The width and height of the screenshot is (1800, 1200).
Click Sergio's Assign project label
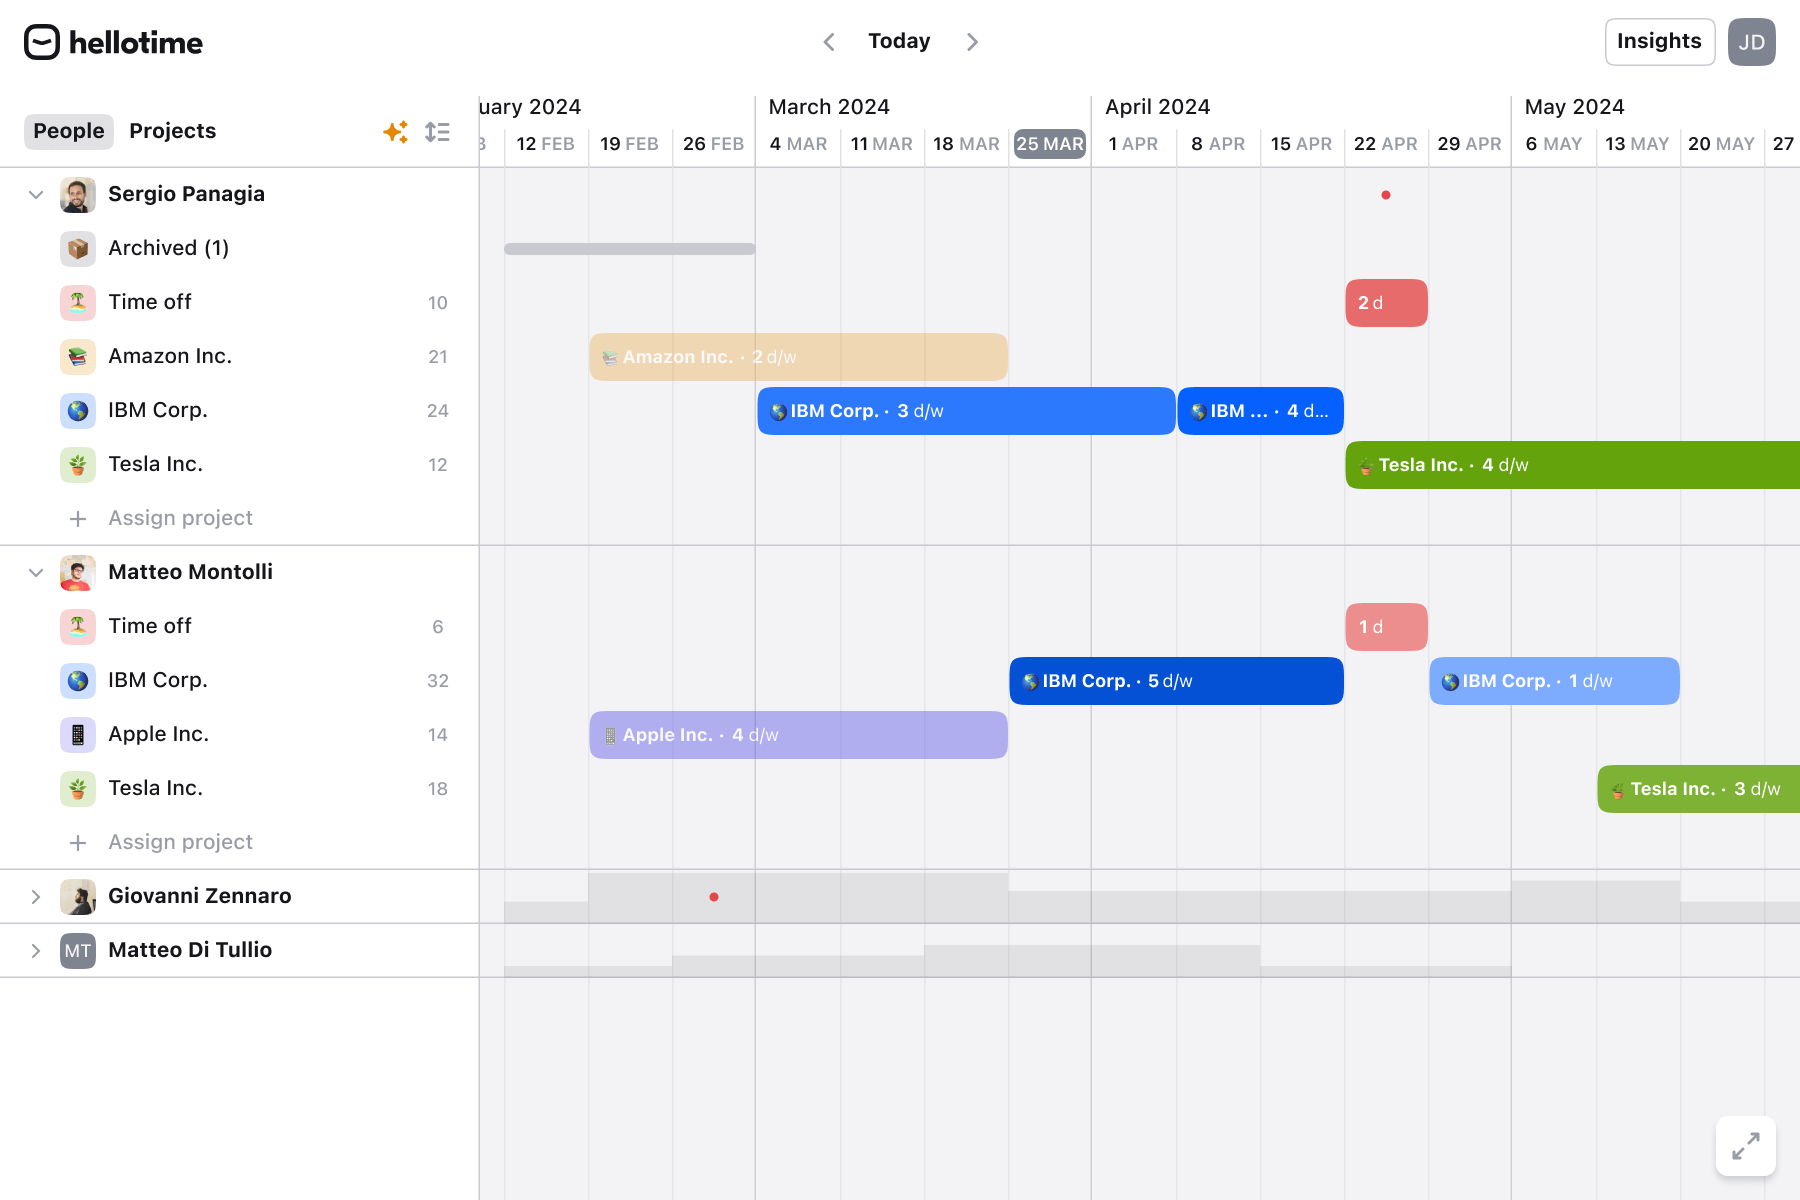point(181,518)
